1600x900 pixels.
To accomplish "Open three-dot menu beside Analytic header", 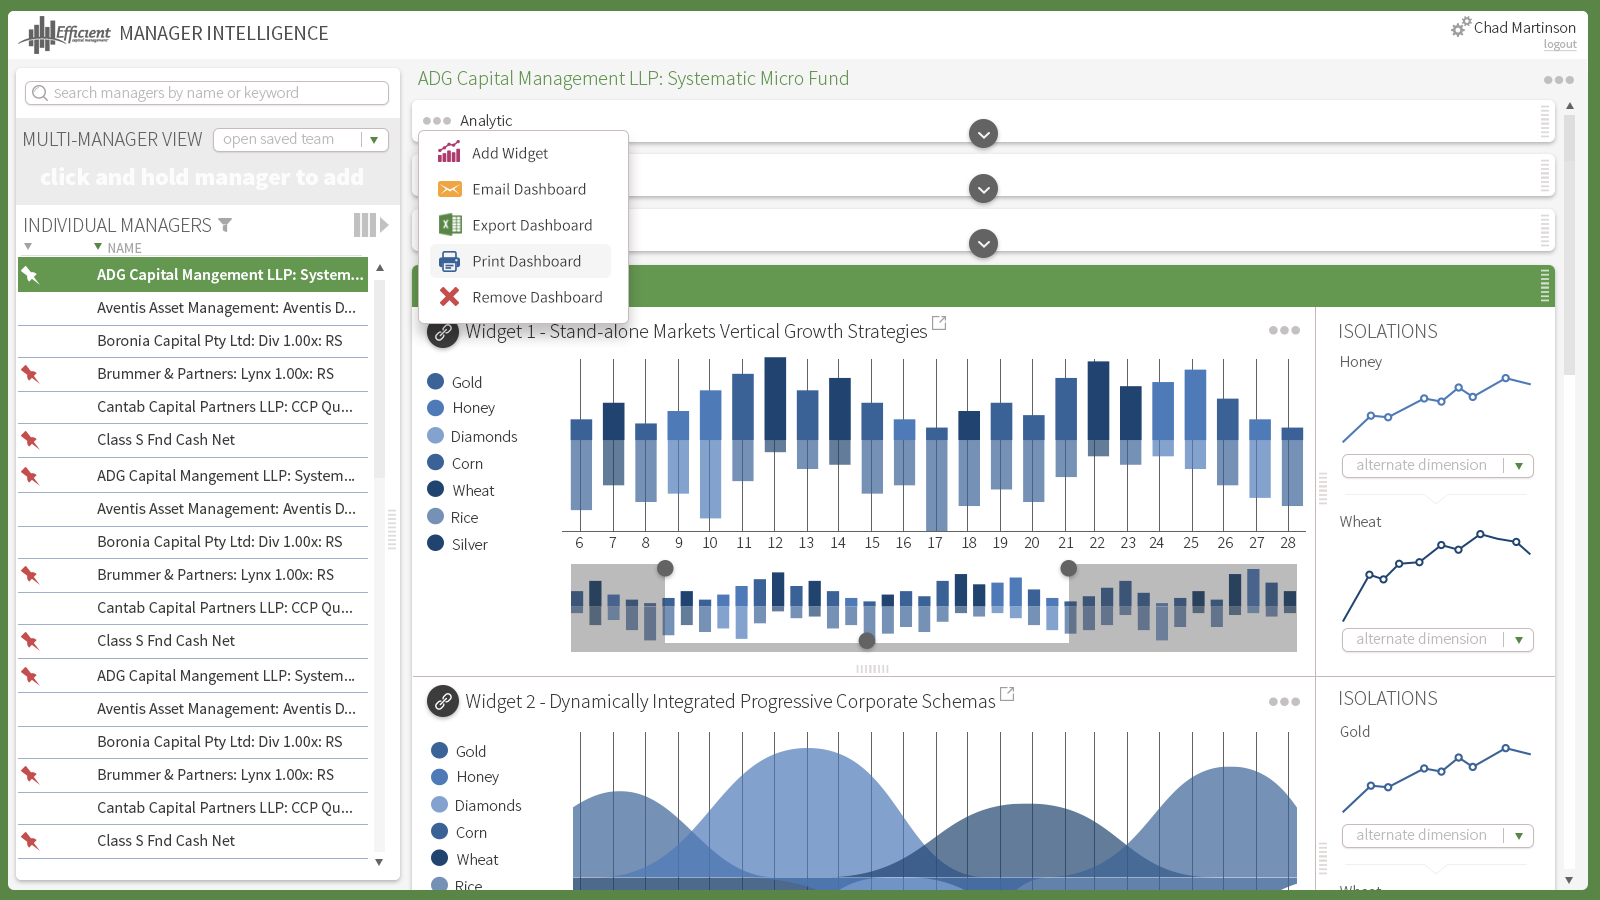I will [437, 121].
